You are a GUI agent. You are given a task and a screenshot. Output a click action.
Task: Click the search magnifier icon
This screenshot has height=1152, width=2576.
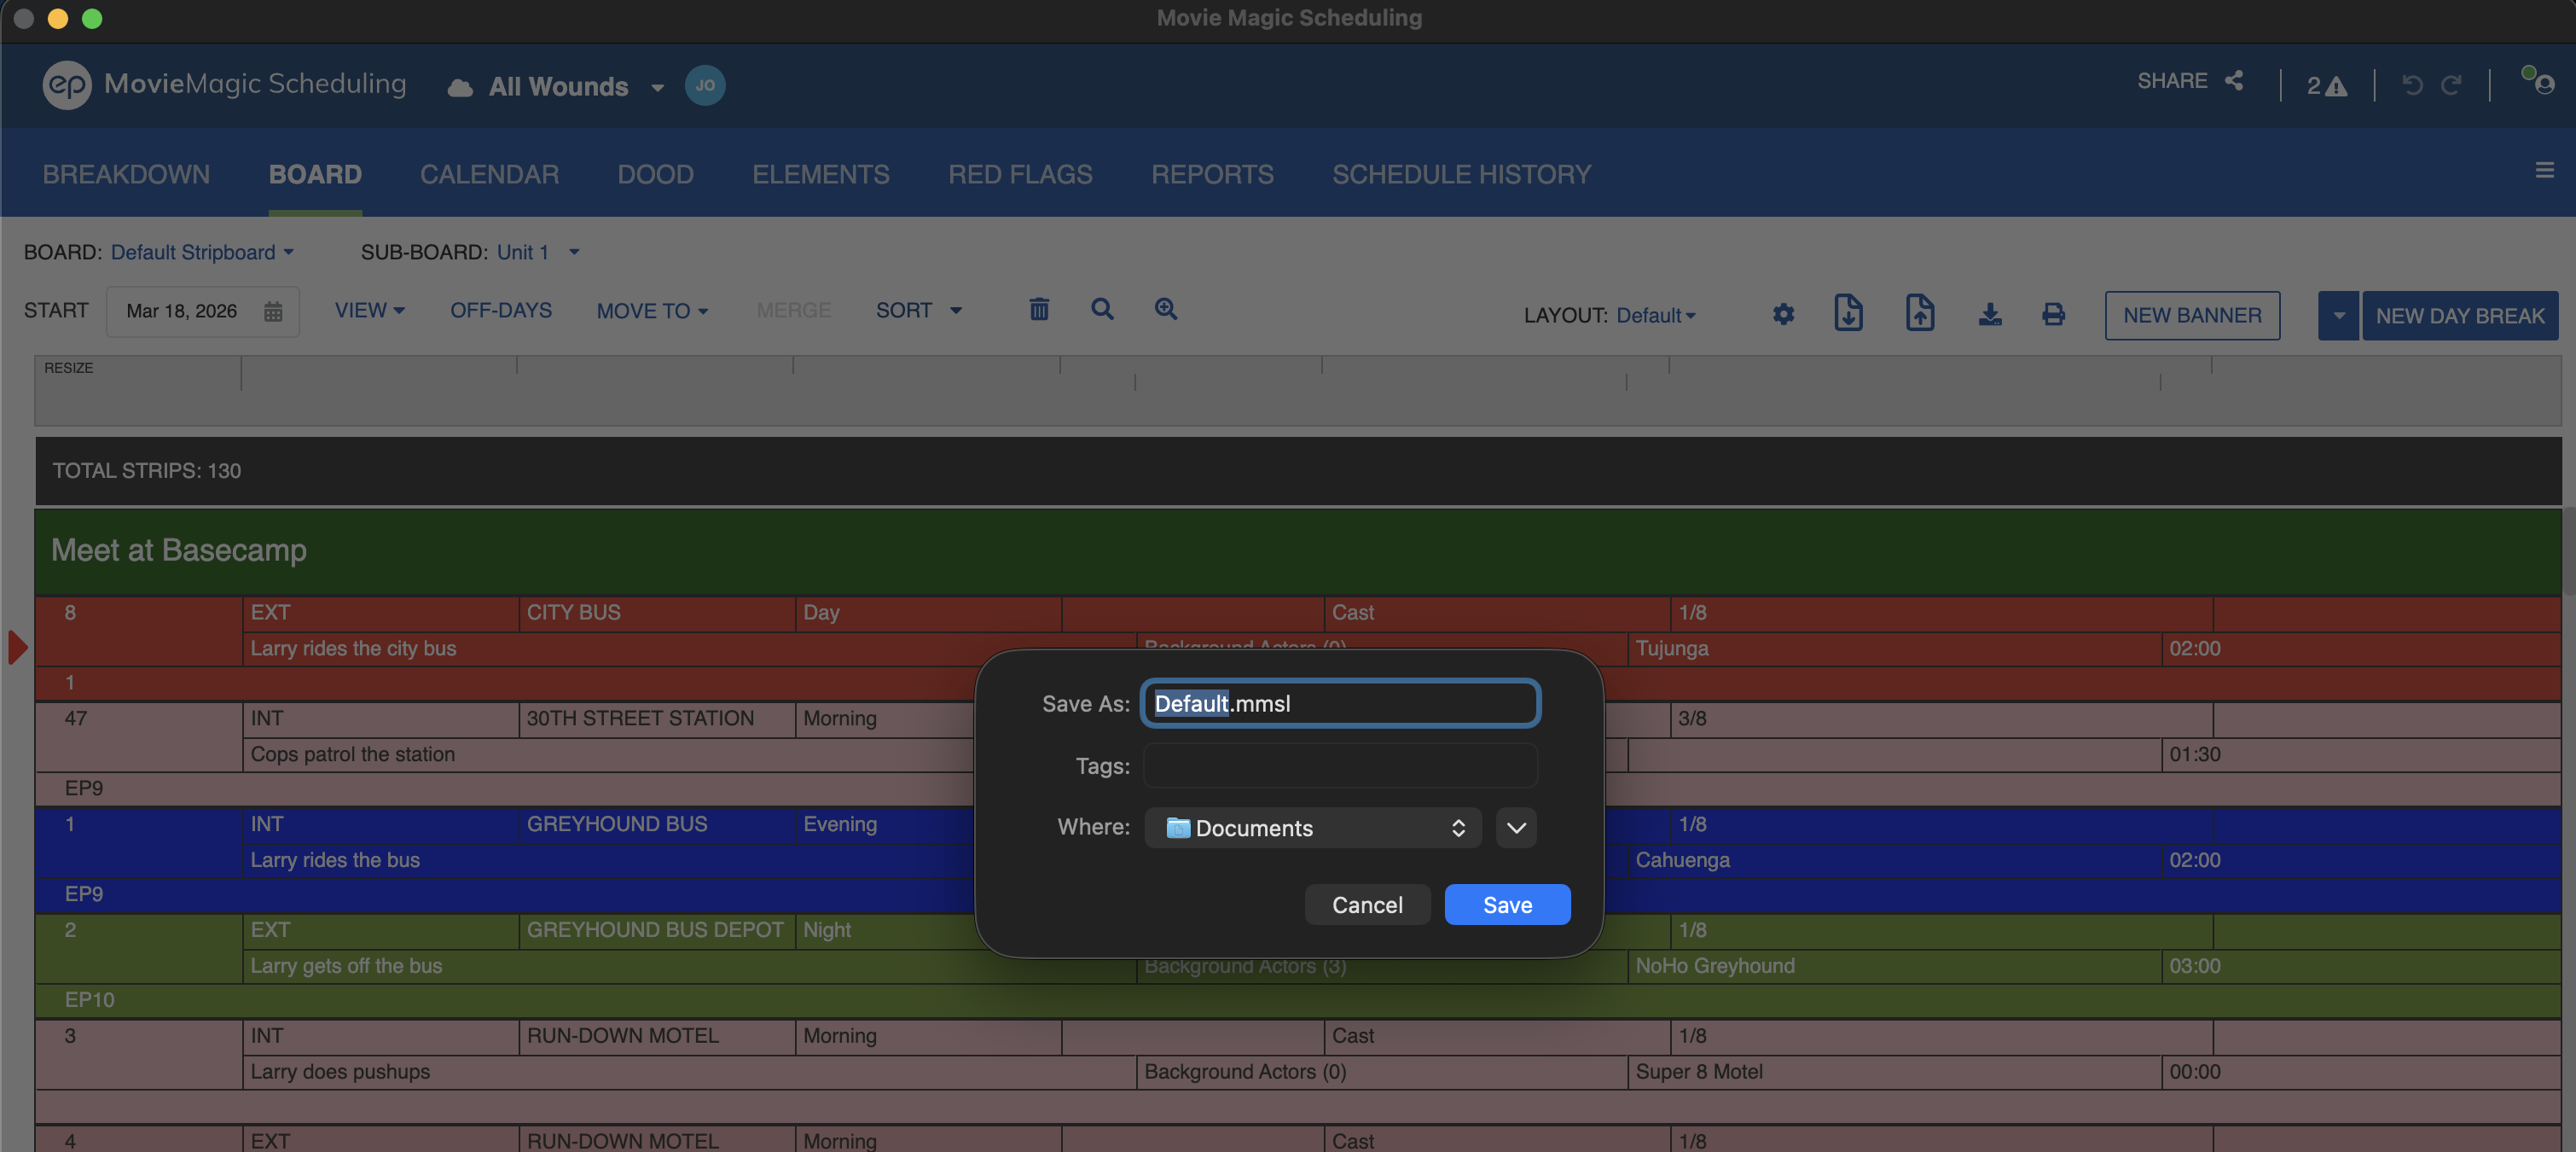[x=1102, y=309]
